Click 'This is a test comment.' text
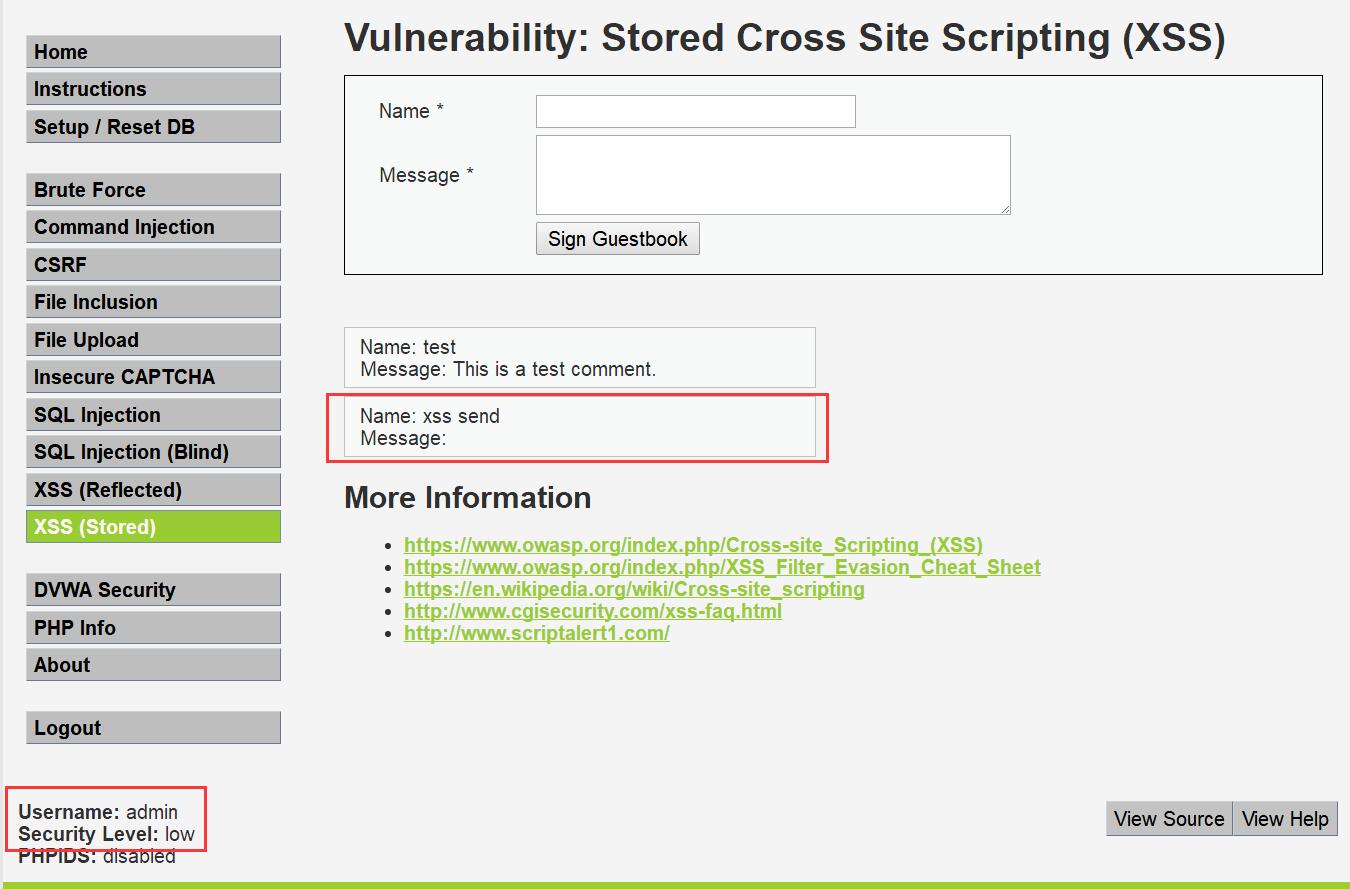Screen dimensions: 1350x889 555,369
